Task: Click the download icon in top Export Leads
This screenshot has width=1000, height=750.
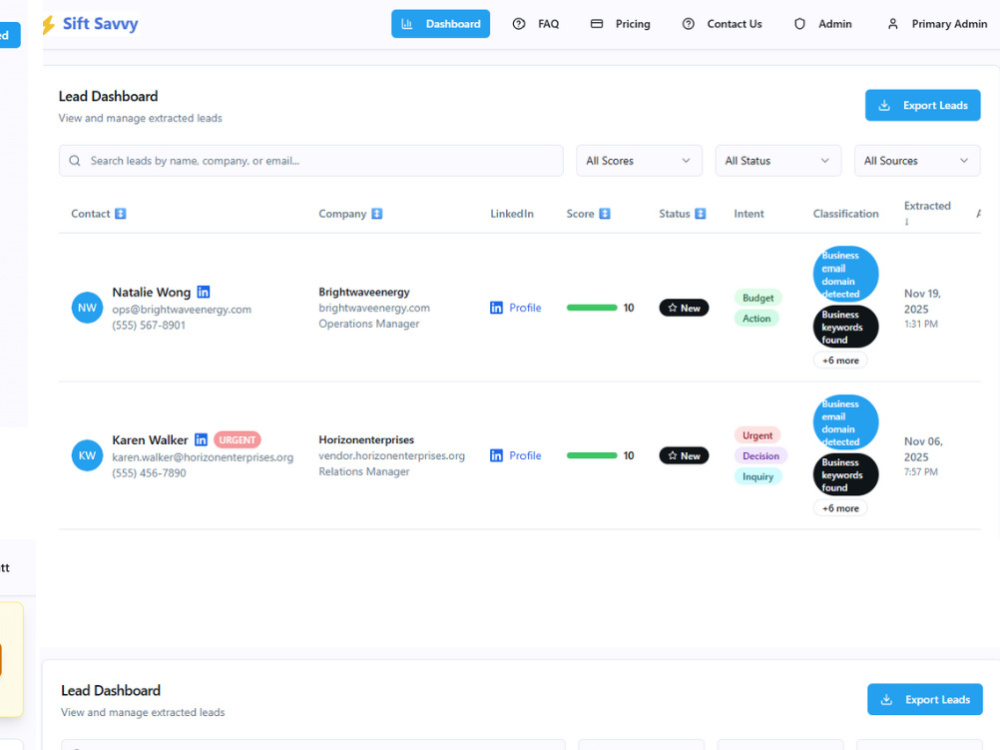Action: click(x=884, y=105)
